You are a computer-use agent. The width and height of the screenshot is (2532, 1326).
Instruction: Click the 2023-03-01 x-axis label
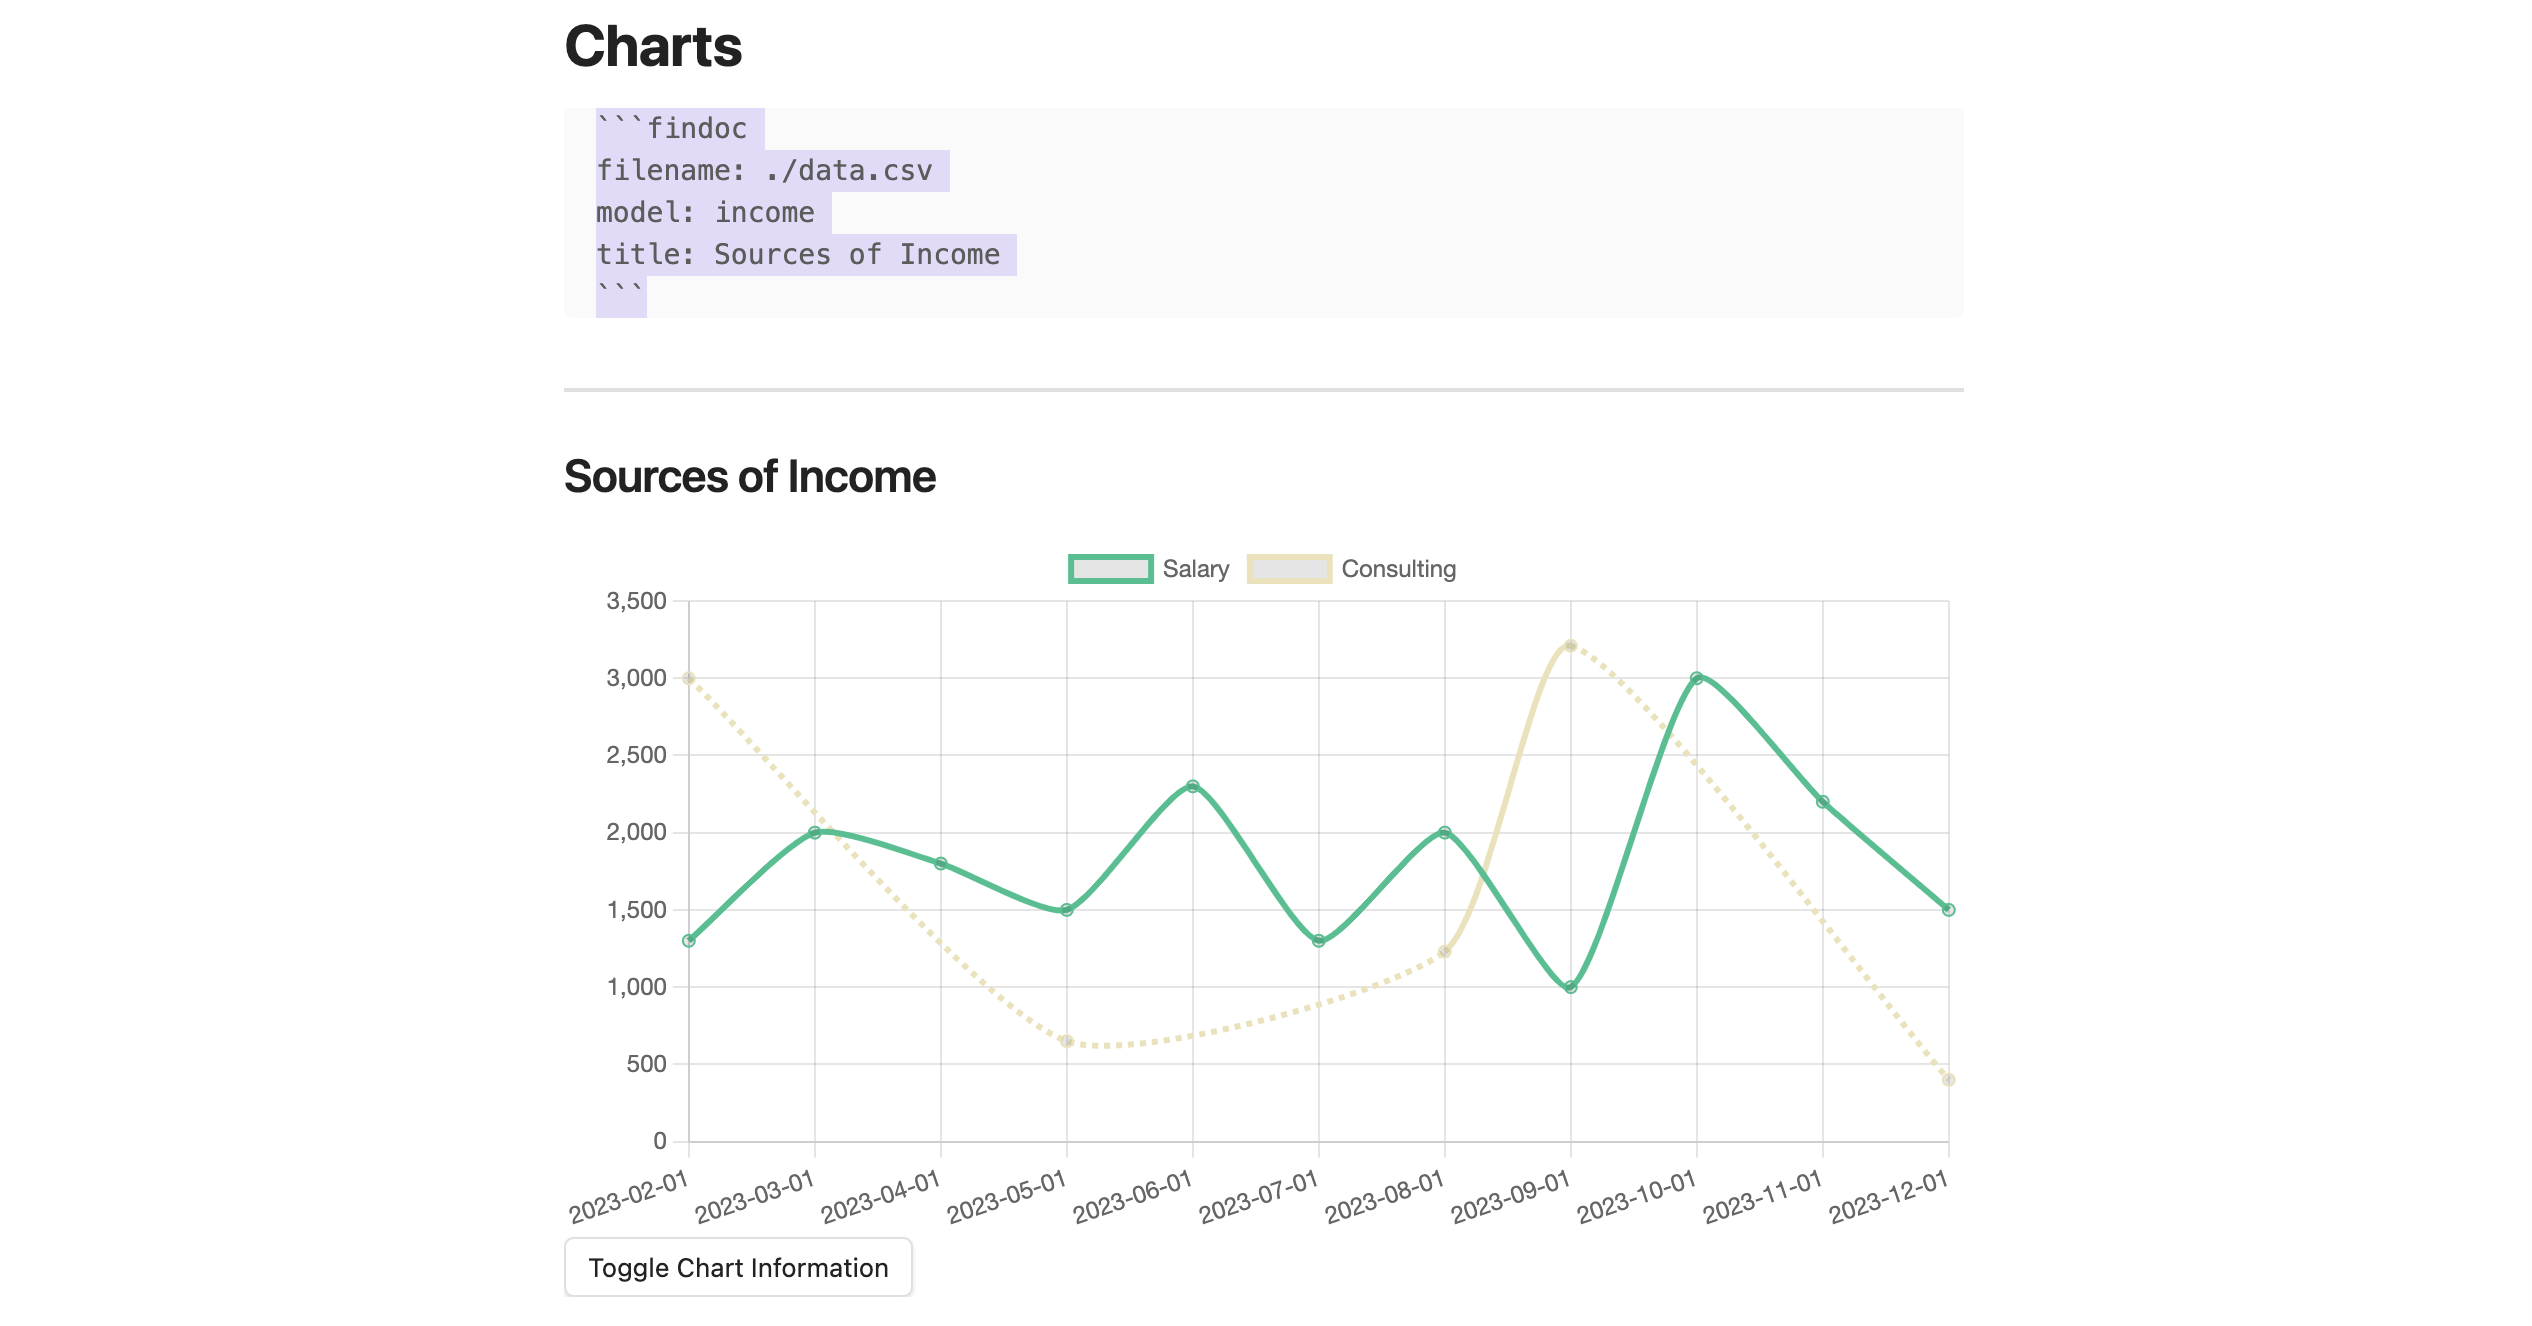tap(755, 1196)
